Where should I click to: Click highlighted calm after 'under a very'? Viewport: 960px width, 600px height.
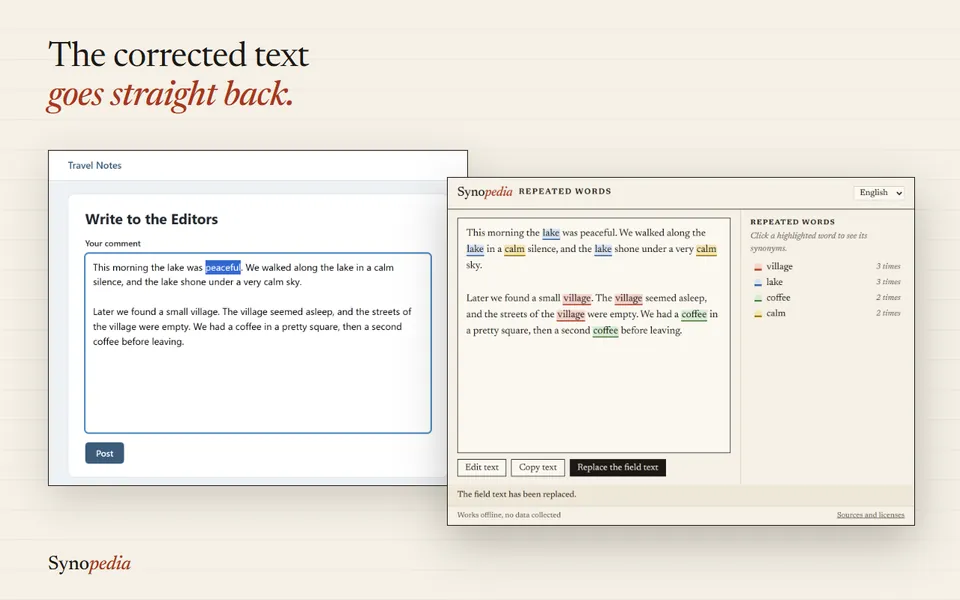tap(706, 249)
